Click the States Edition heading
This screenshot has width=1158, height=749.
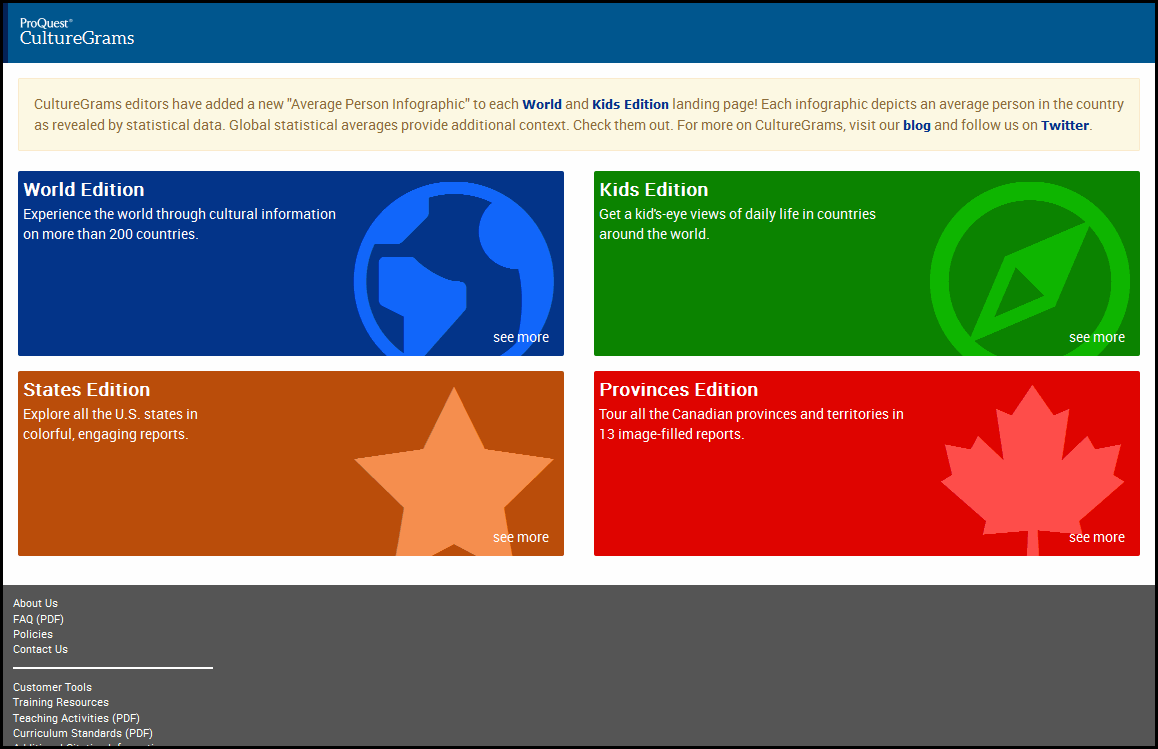point(86,389)
